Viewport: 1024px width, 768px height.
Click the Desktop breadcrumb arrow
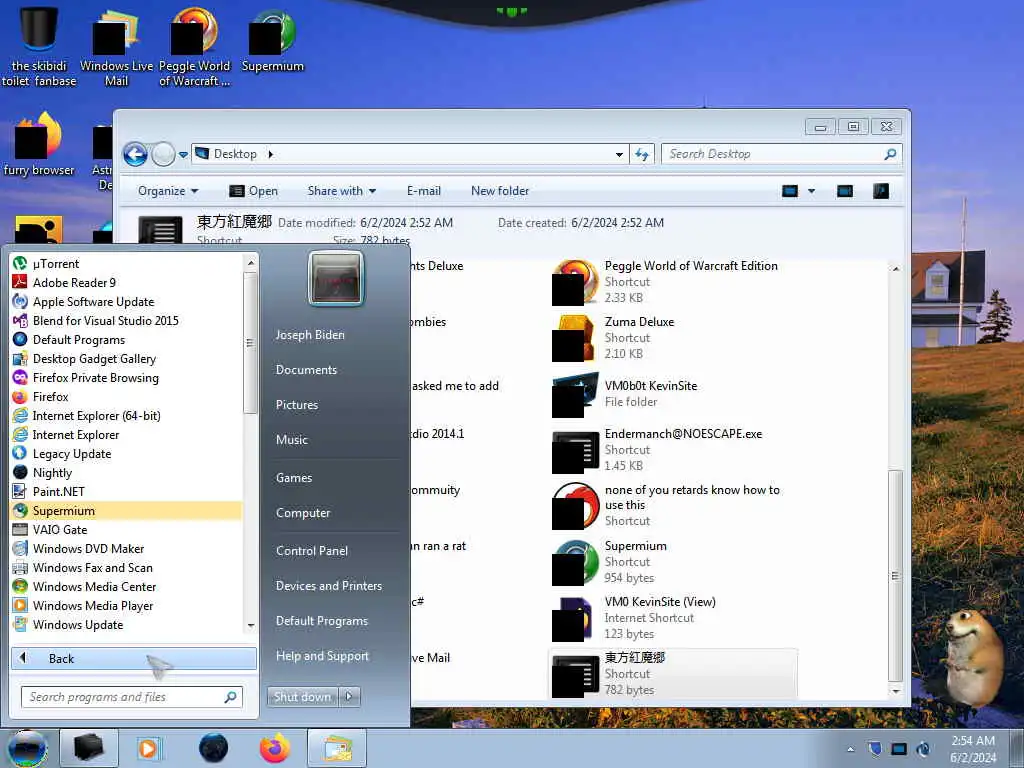(270, 154)
